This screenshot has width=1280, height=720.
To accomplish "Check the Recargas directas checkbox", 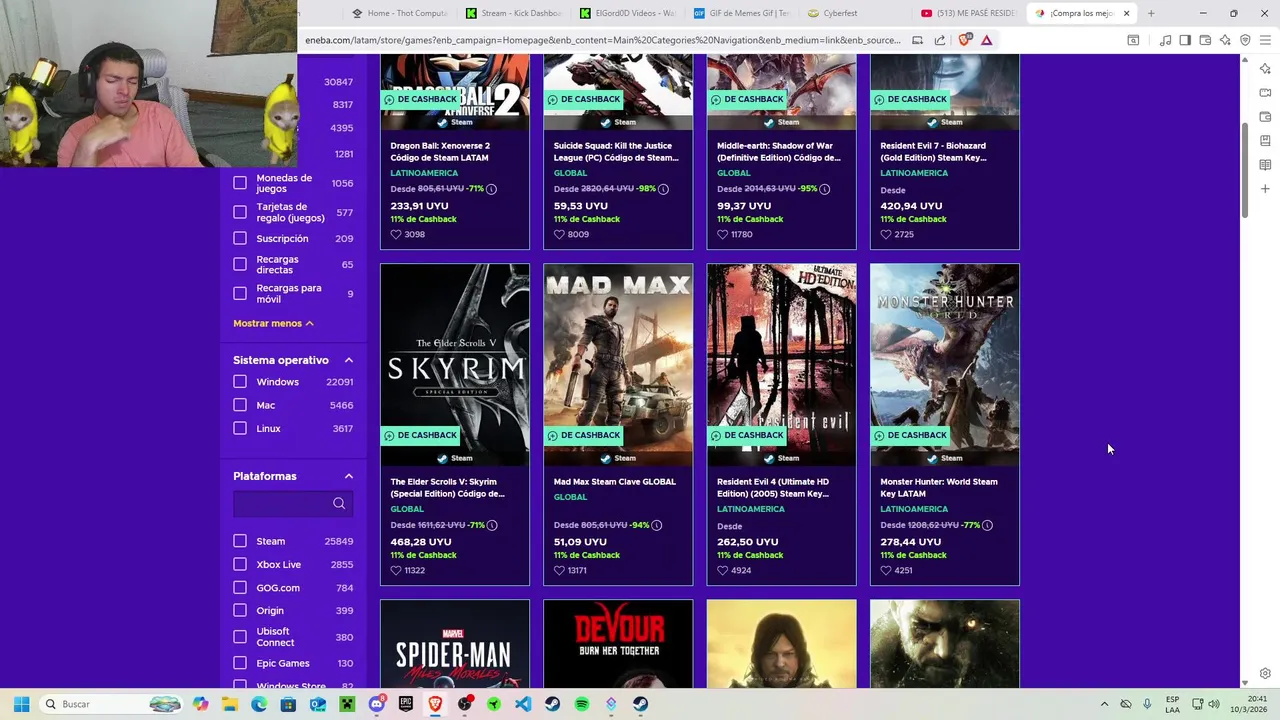I will tap(240, 264).
